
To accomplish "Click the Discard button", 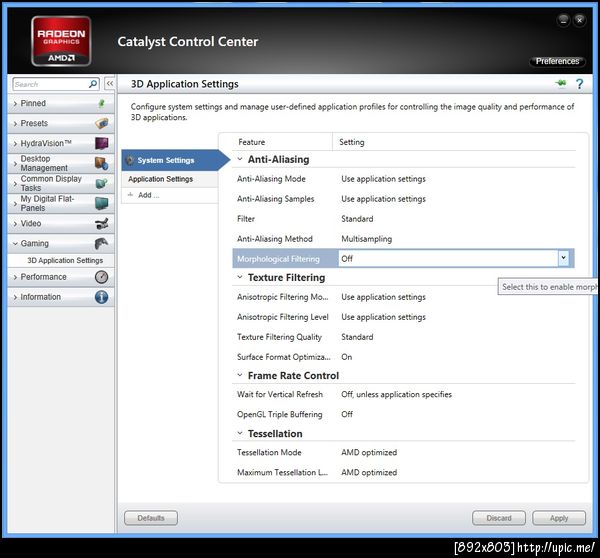I will tap(499, 518).
